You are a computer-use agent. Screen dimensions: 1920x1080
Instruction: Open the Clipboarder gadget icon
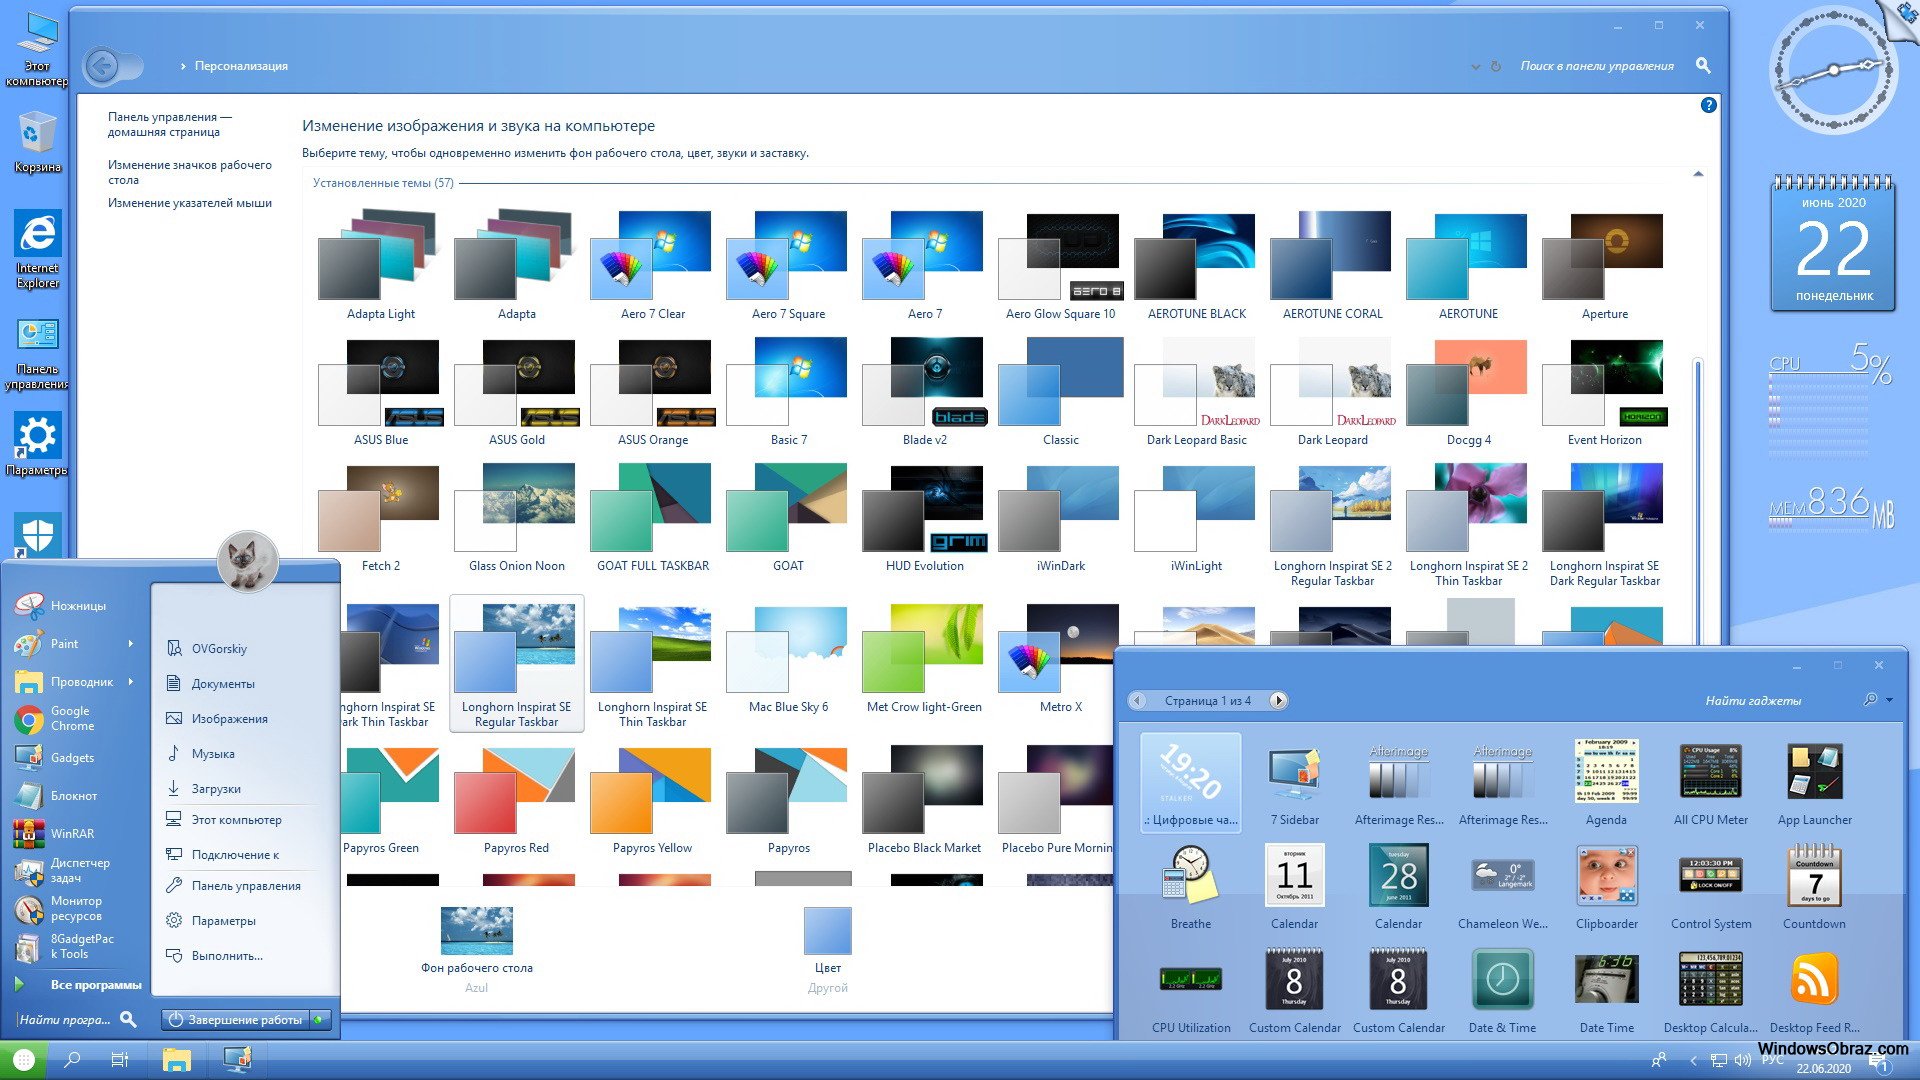tap(1606, 876)
